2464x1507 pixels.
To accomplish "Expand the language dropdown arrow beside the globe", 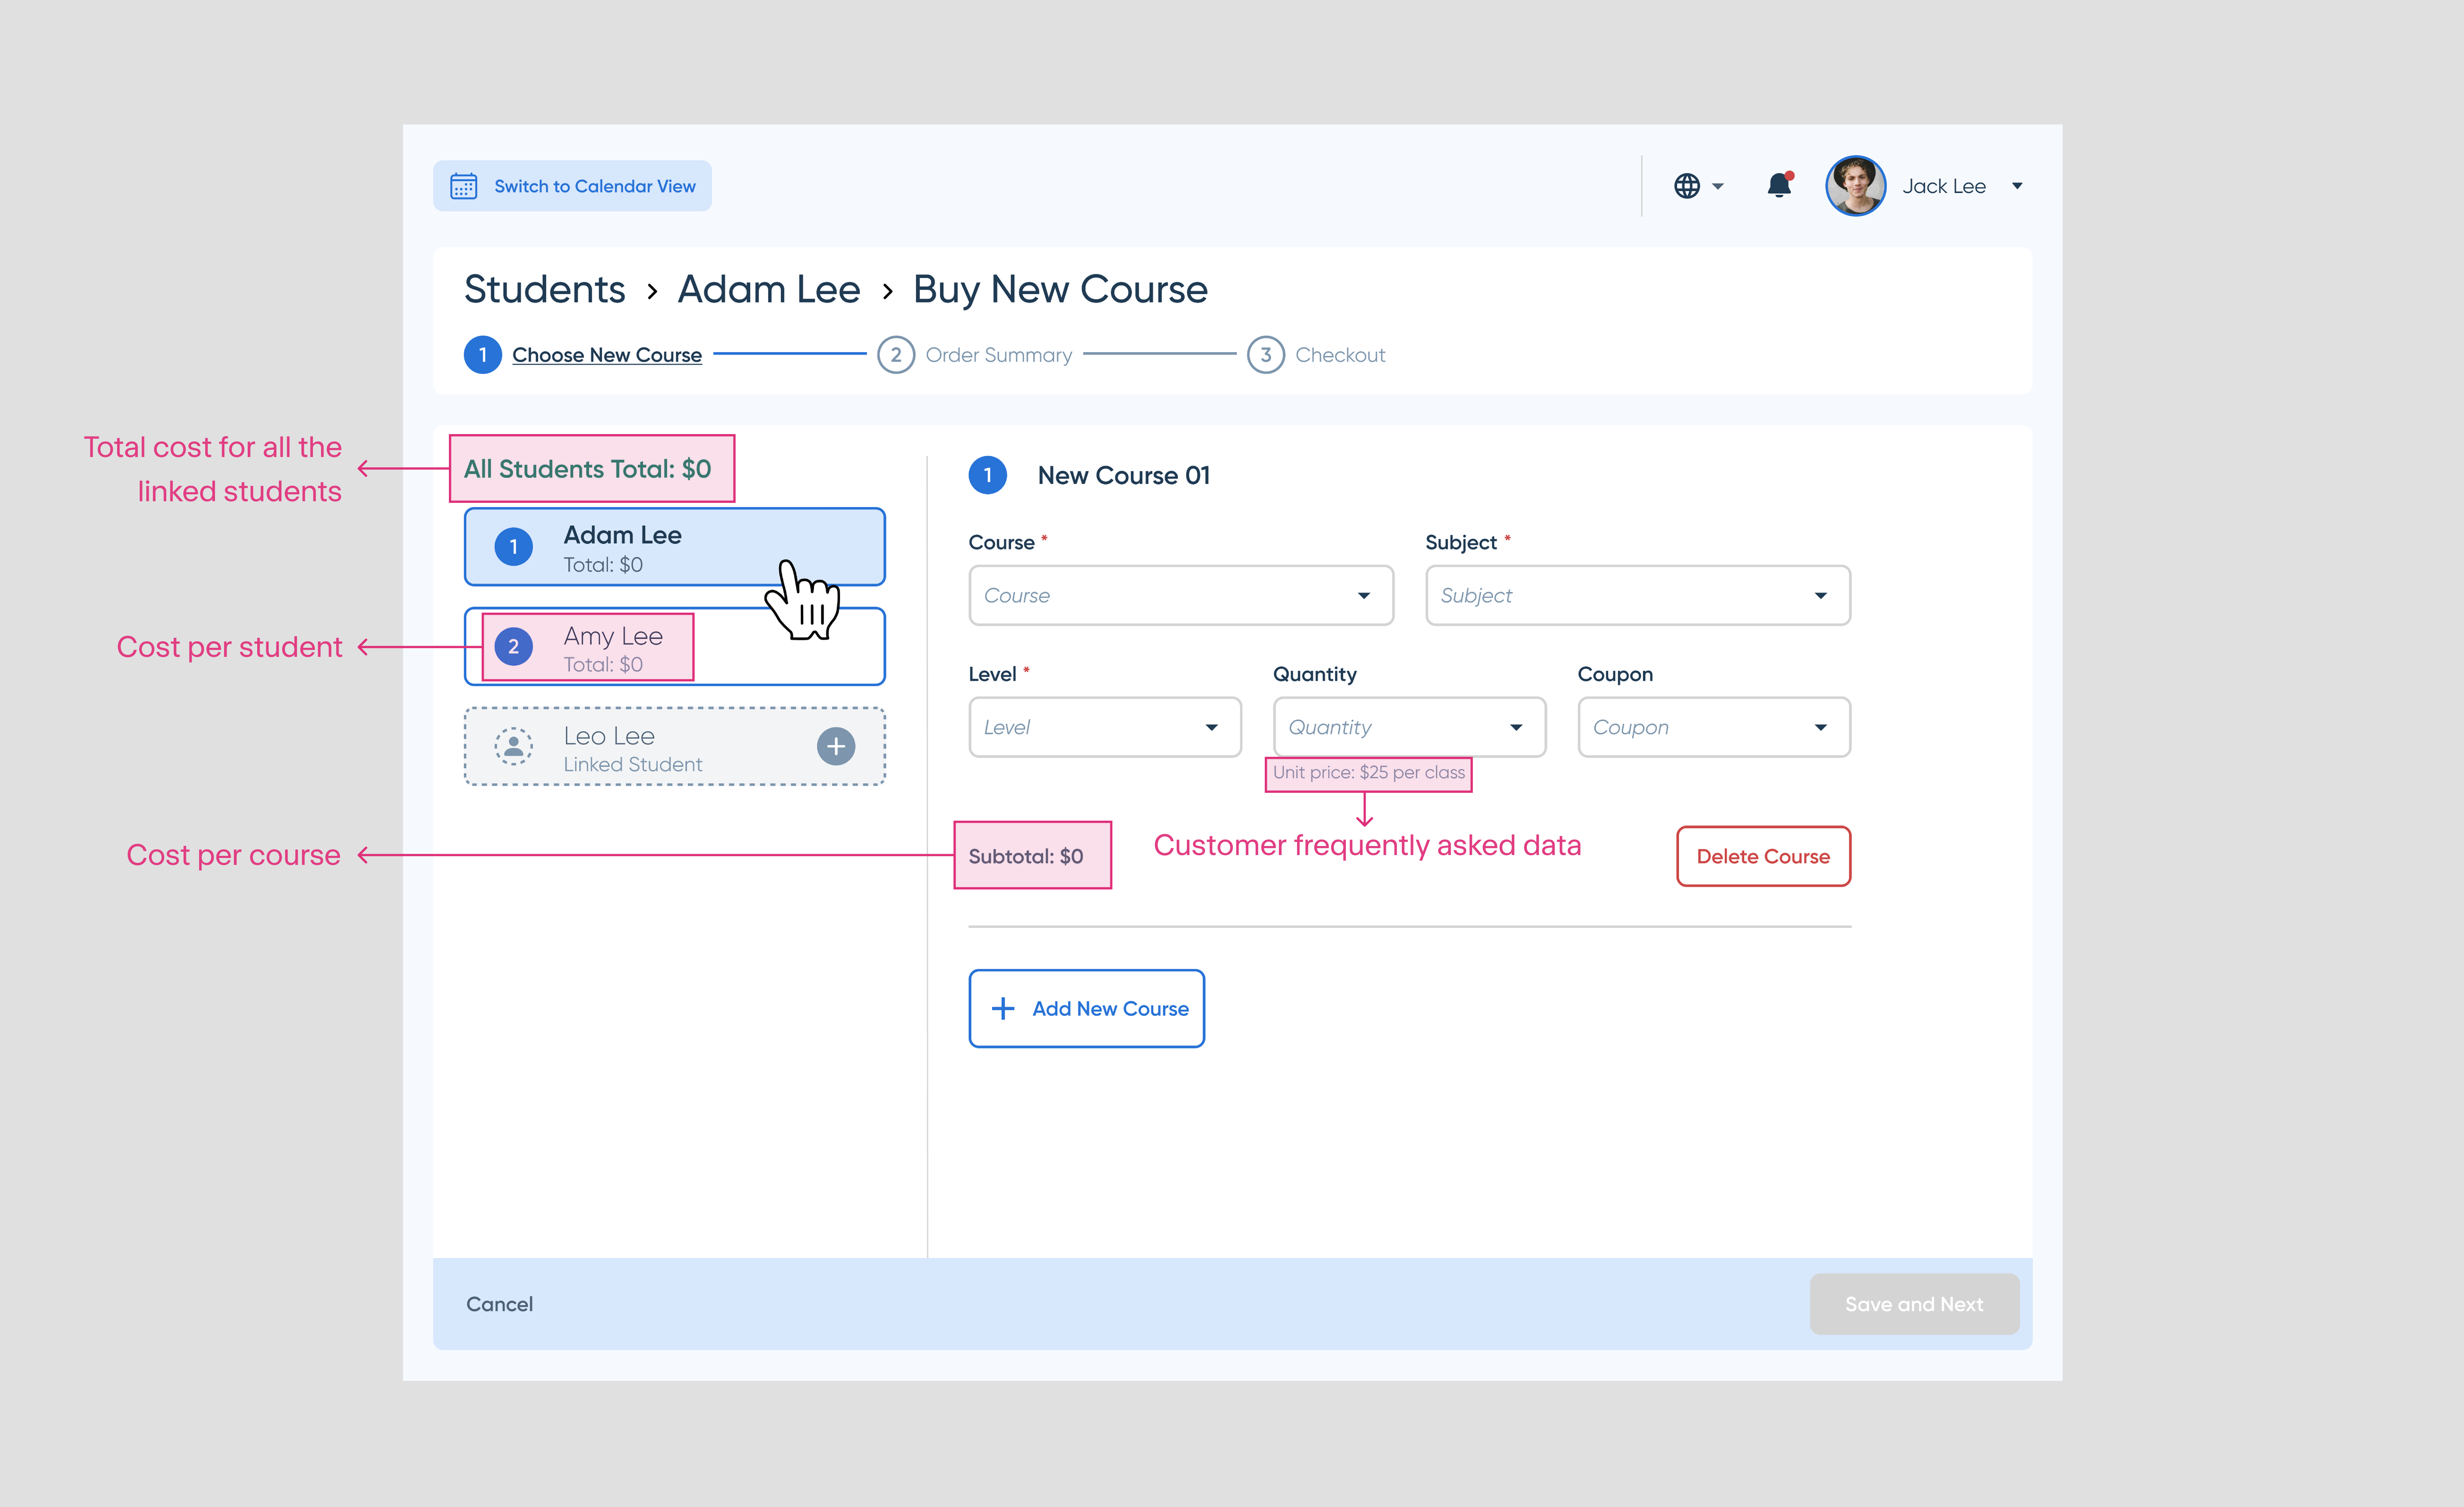I will [1718, 186].
